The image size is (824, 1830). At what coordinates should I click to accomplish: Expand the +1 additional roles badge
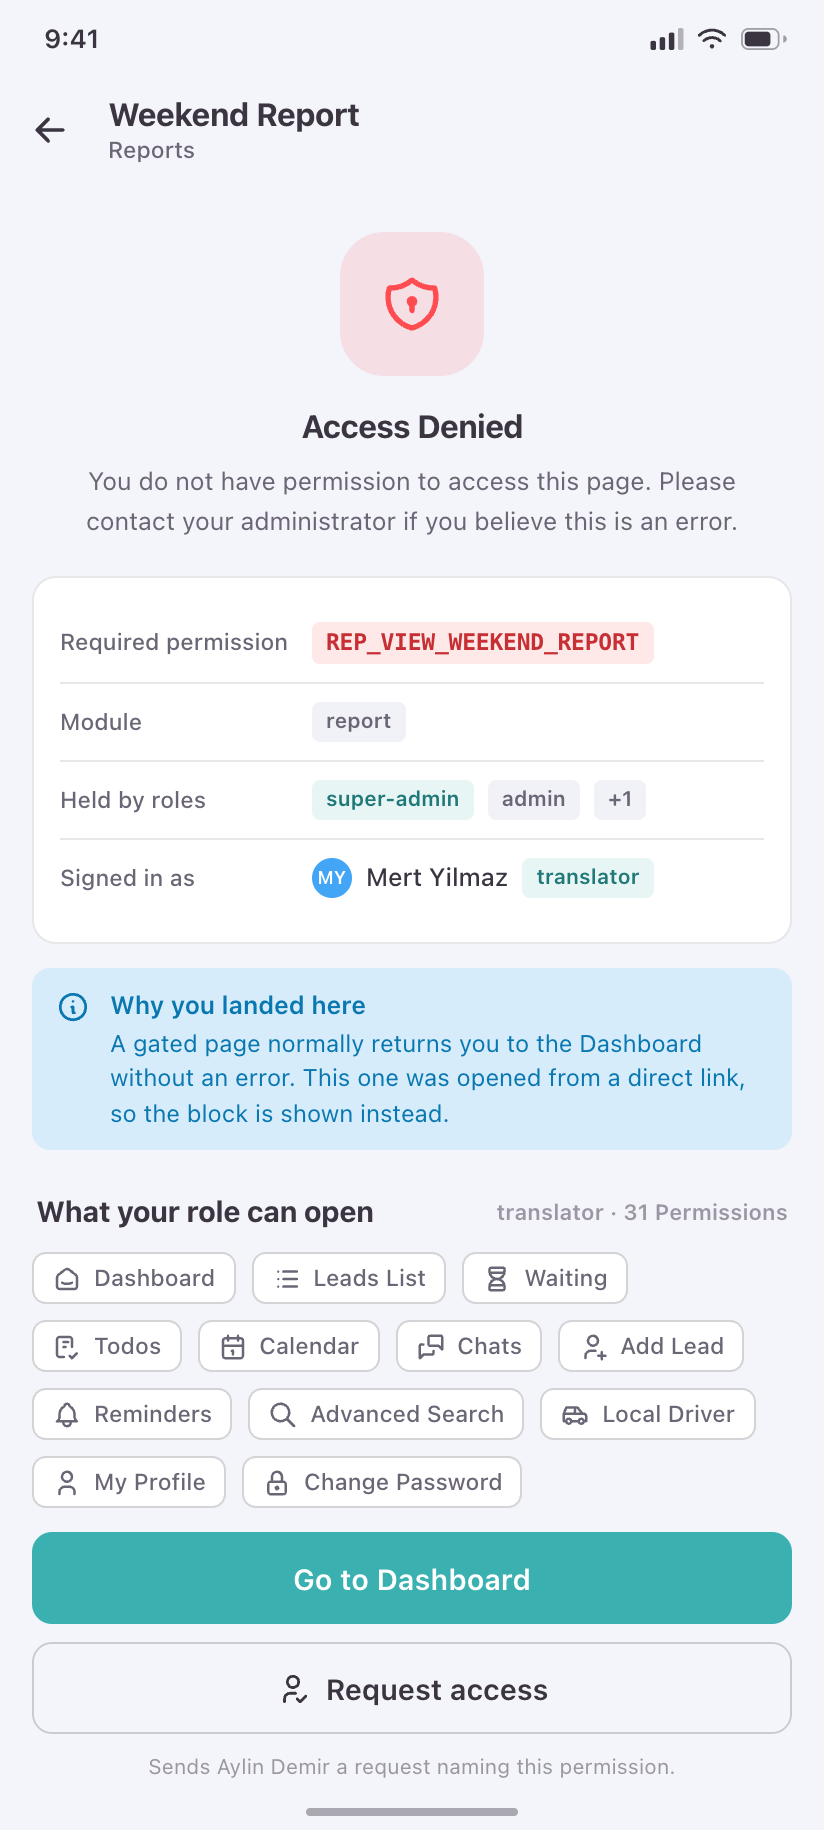pyautogui.click(x=620, y=800)
